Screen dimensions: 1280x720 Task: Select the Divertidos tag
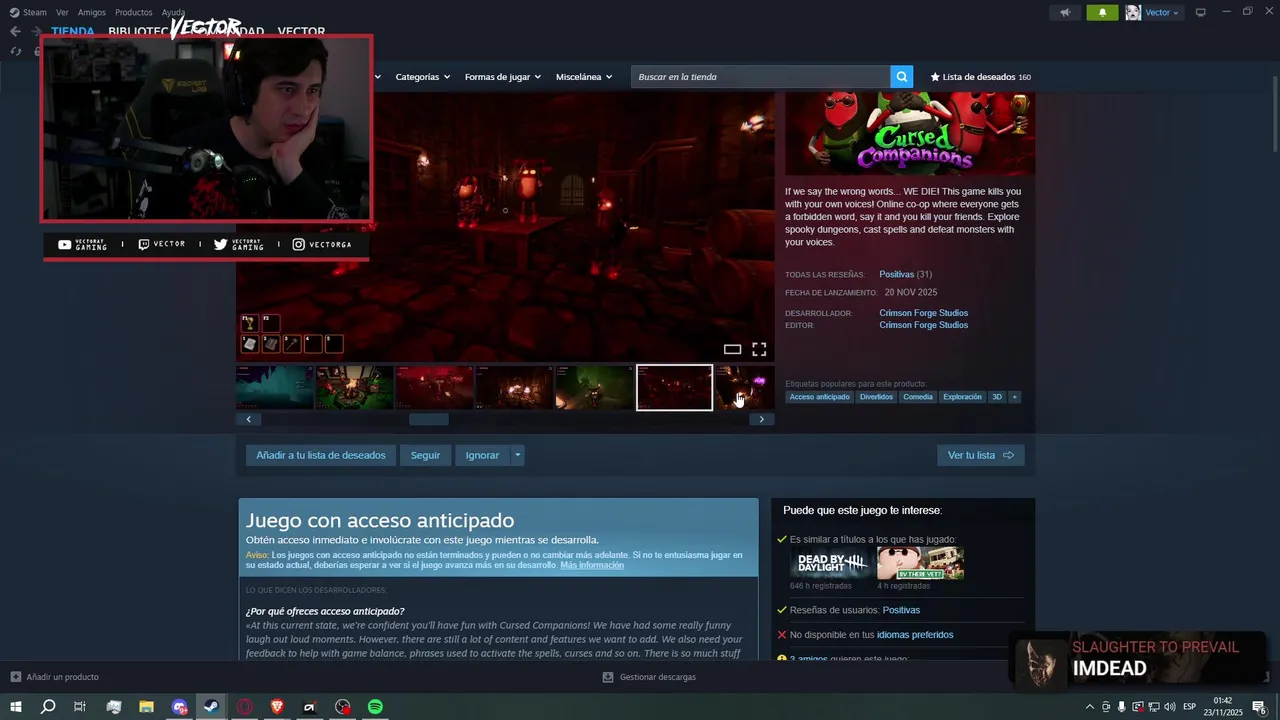coord(876,397)
